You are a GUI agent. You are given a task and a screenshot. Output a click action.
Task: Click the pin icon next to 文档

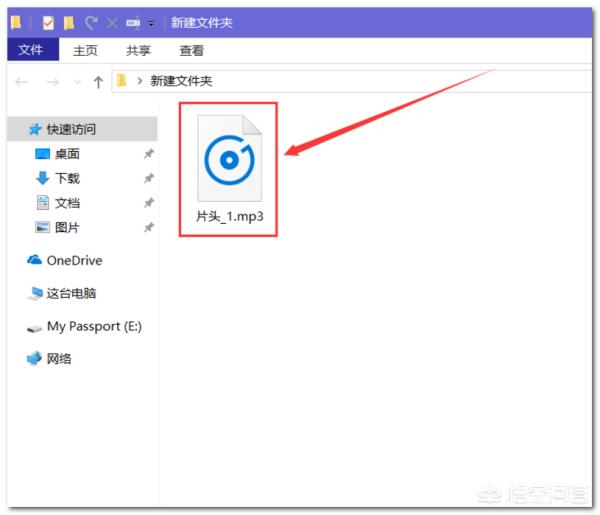click(148, 203)
